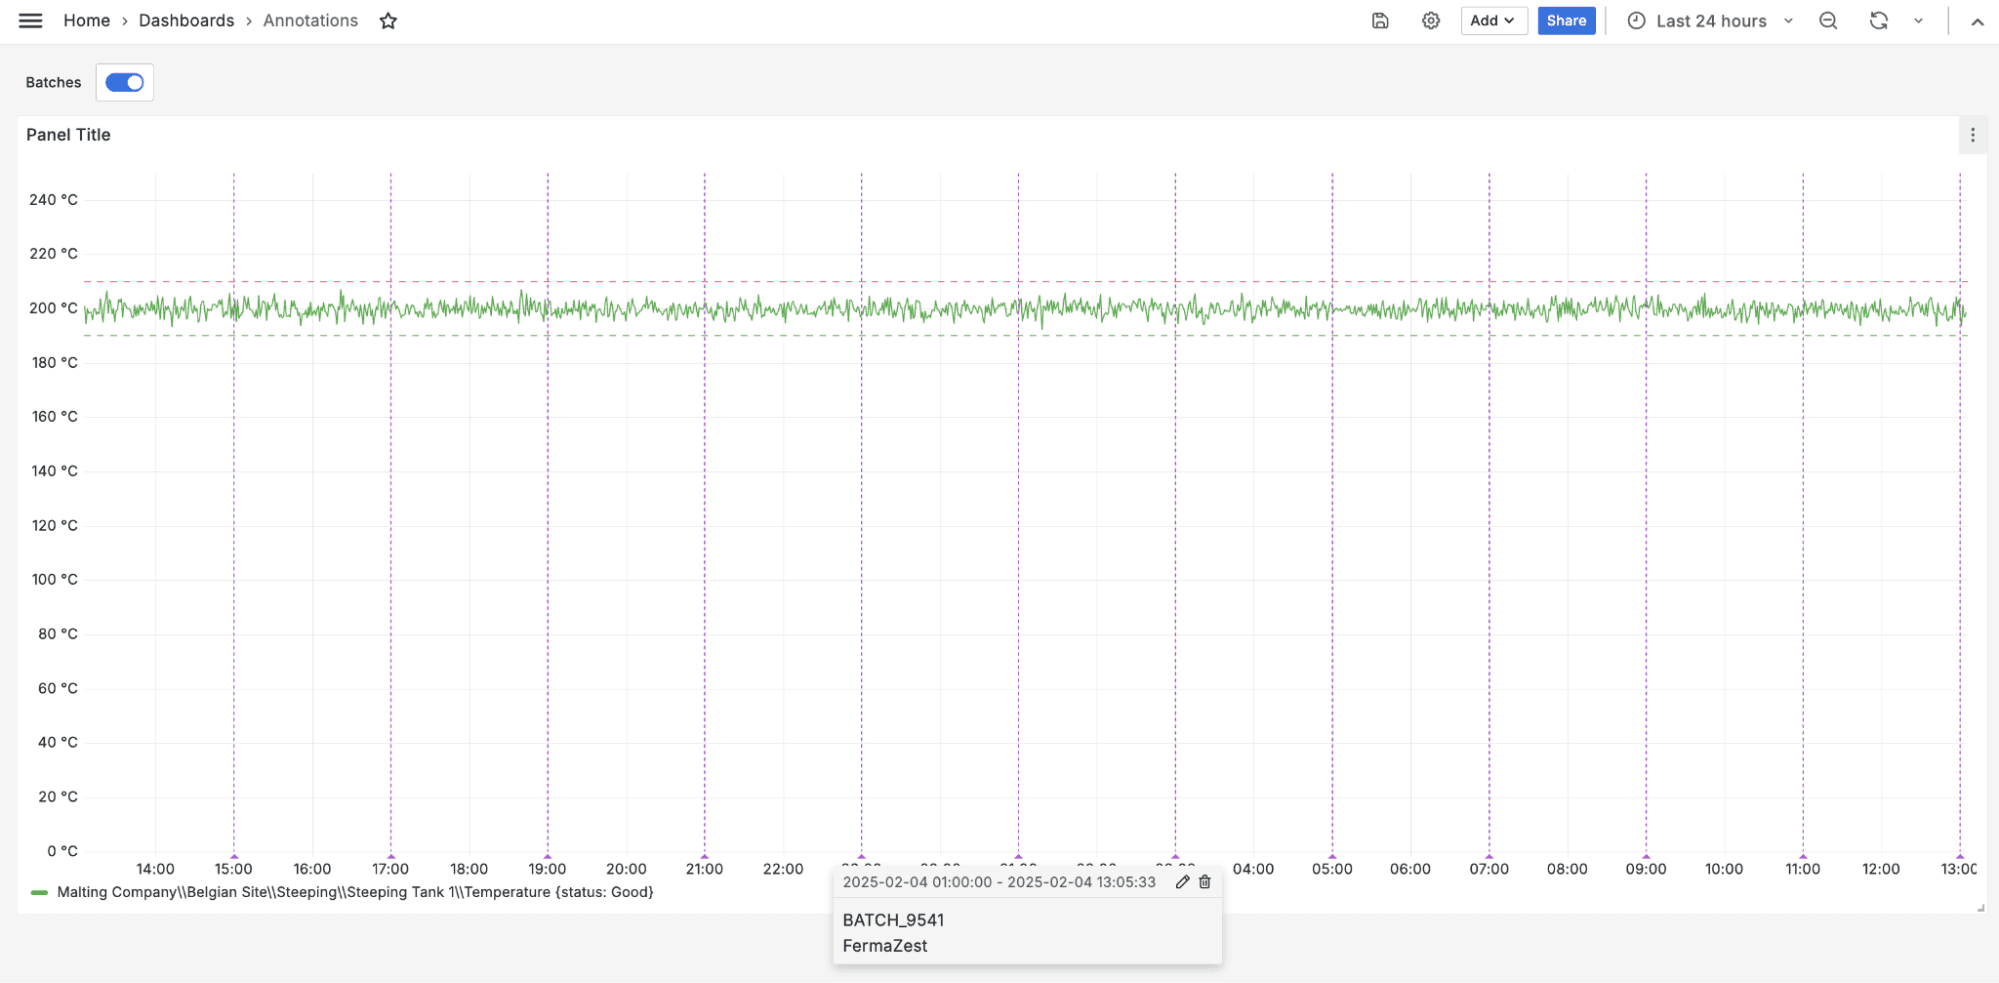
Task: Open the Panel Title kebab menu
Action: (x=1972, y=134)
